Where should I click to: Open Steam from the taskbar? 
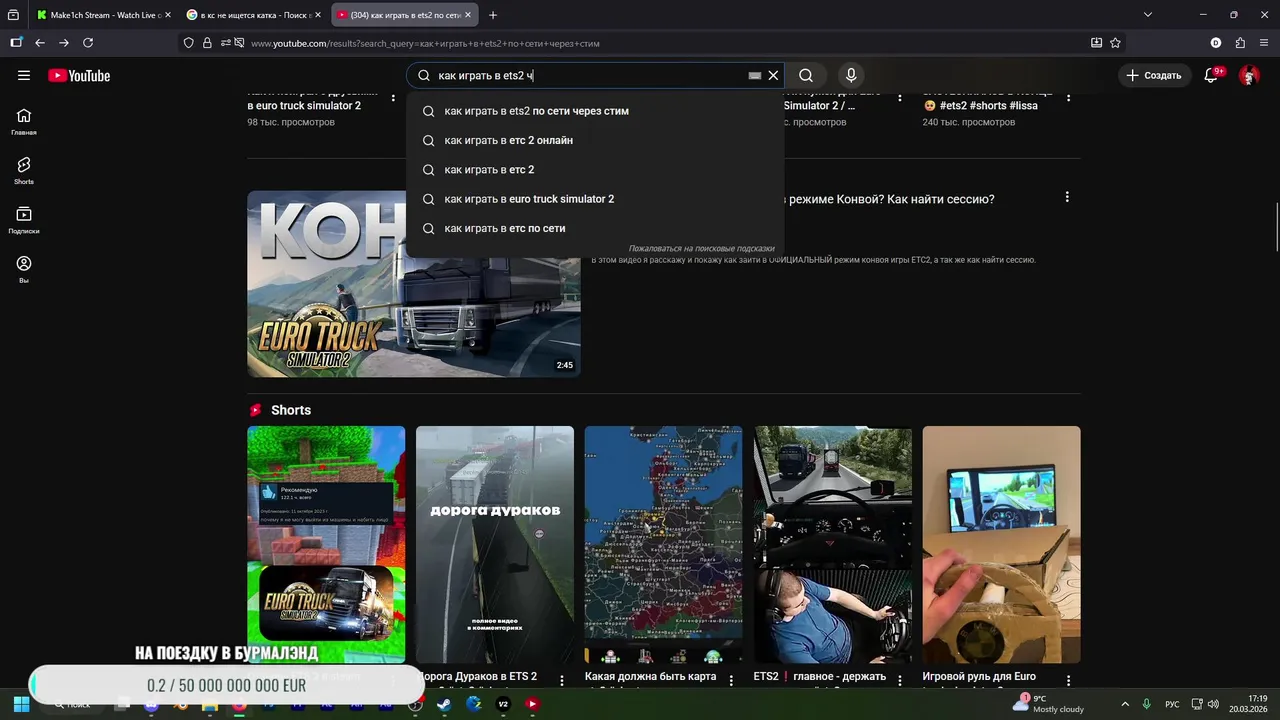(444, 704)
